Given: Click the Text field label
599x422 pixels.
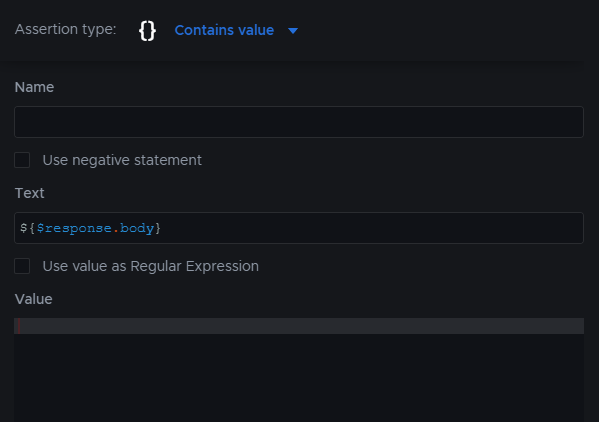Looking at the screenshot, I should tap(29, 193).
